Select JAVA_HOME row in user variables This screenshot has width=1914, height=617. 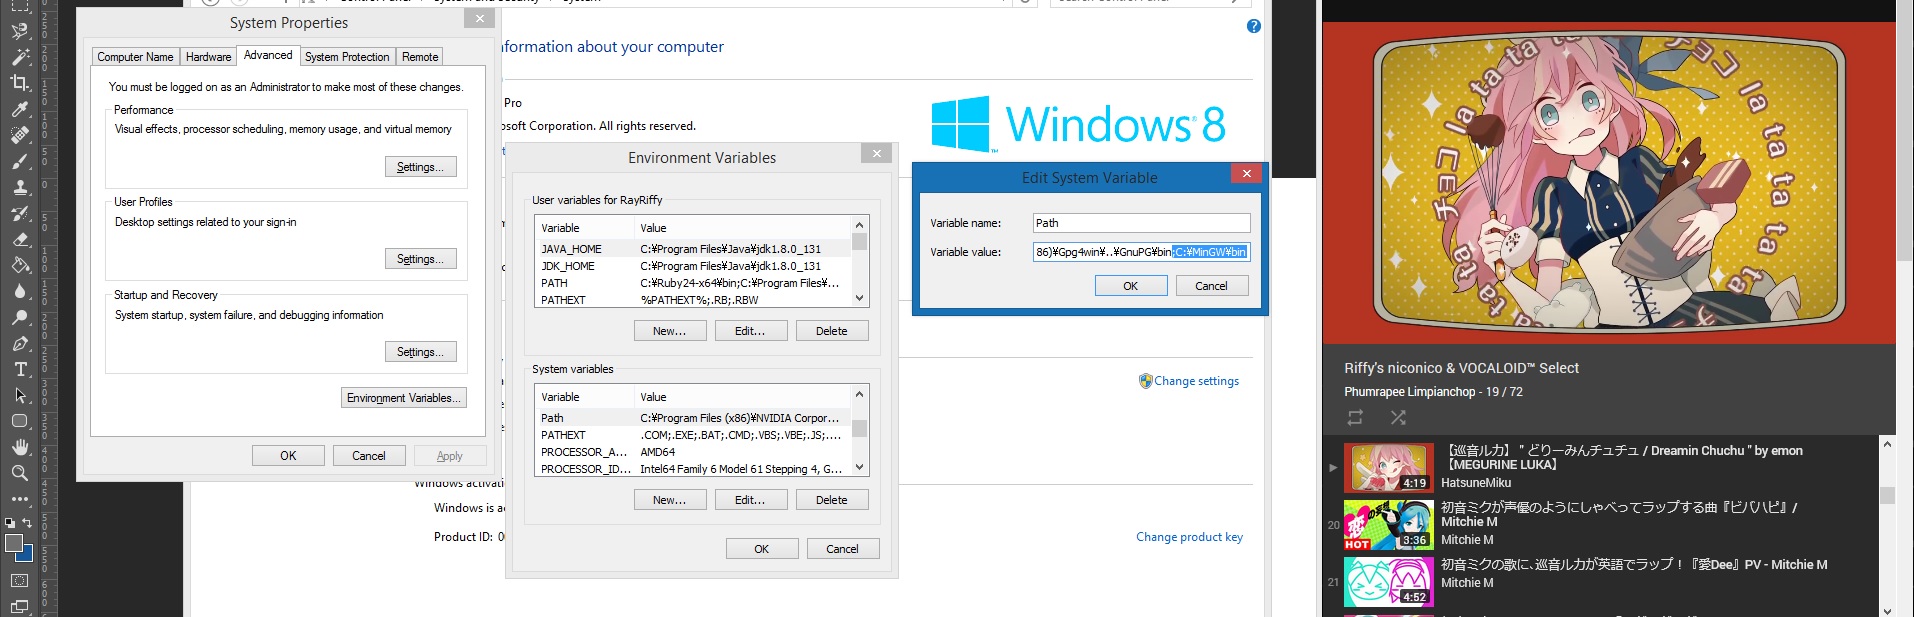coord(693,249)
